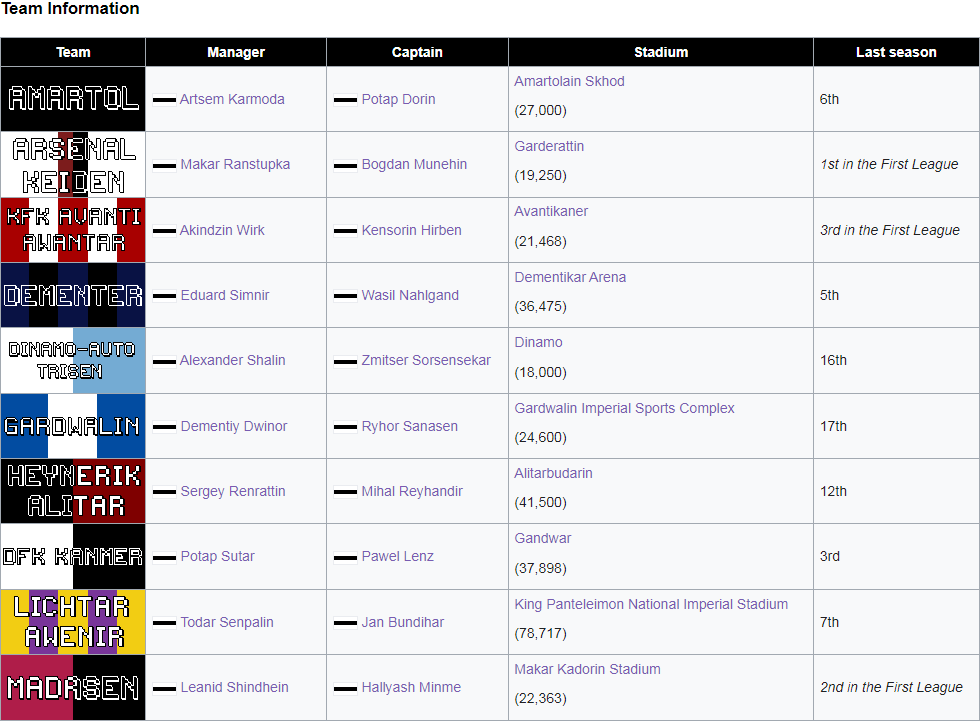Click flag icon beside Akindzin Wirk

point(164,231)
